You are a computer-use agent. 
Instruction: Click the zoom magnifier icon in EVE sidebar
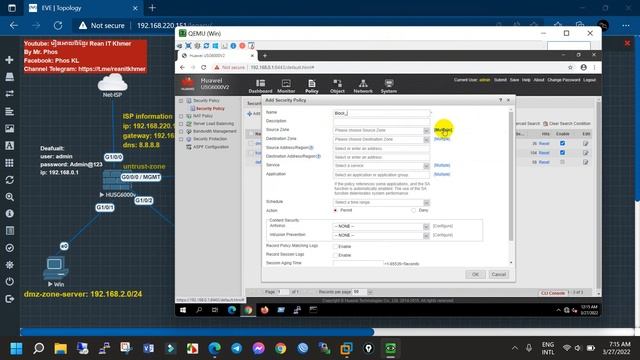[x=9, y=197]
